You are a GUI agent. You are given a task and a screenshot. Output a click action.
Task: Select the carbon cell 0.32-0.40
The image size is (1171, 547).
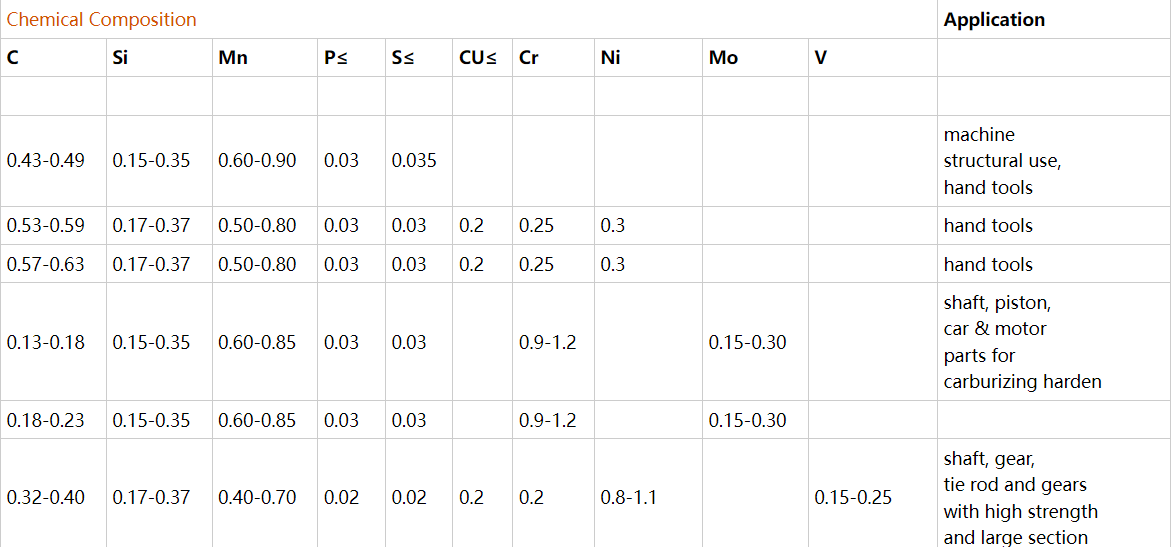[46, 498]
